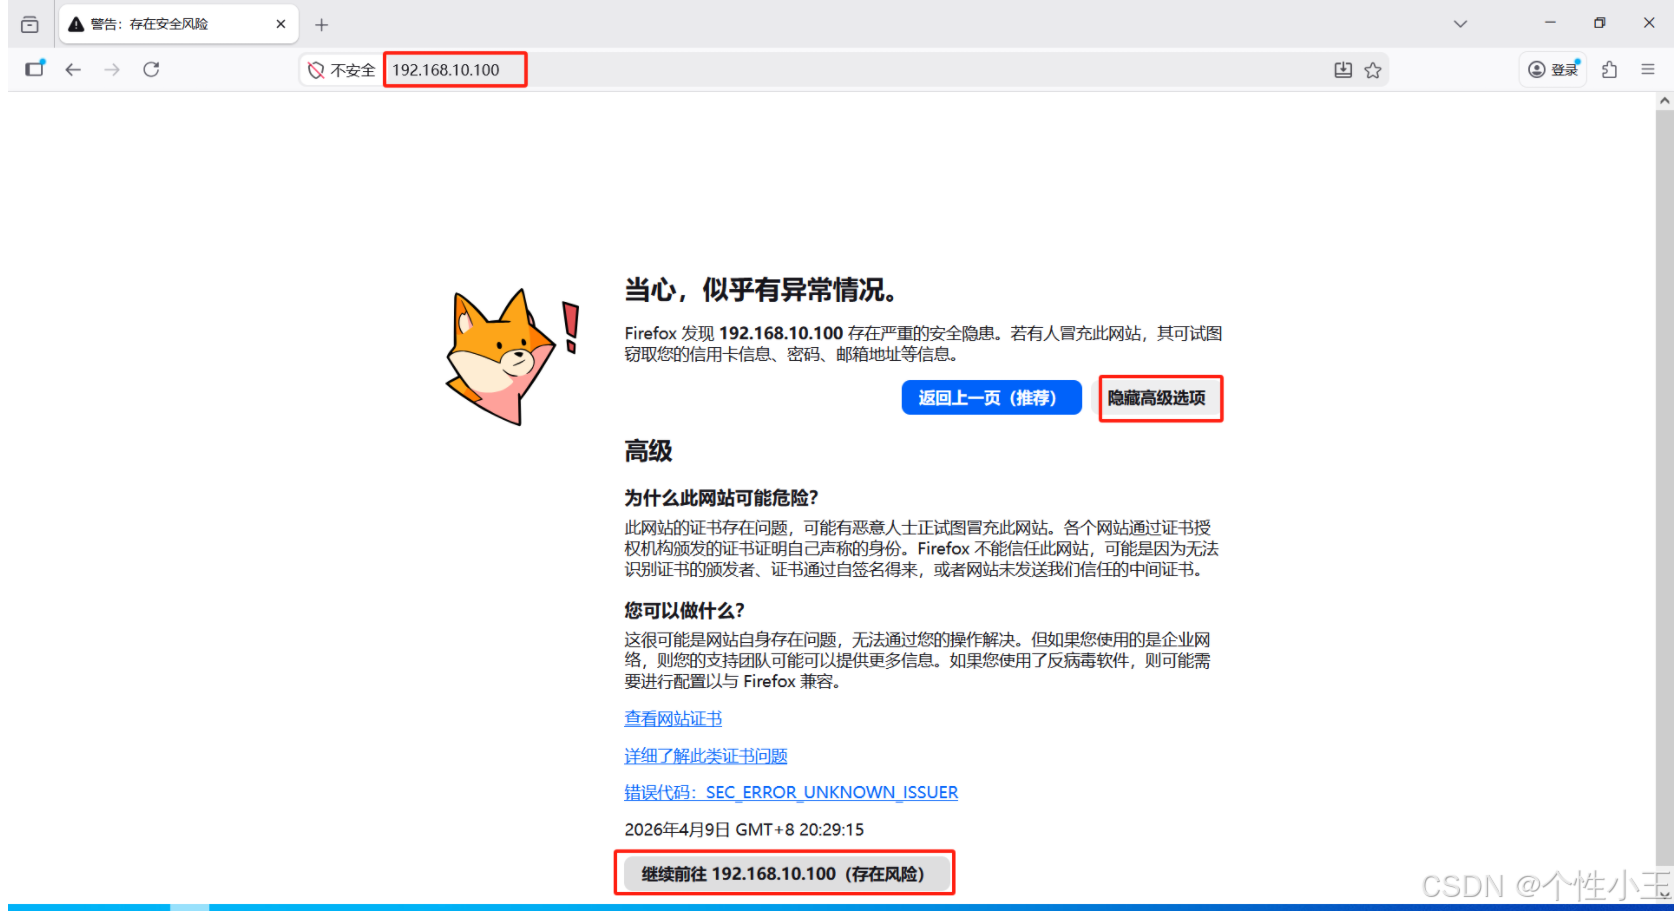Open the list all tabs chevron
Screen dimensions: 1676x916
click(x=1460, y=24)
